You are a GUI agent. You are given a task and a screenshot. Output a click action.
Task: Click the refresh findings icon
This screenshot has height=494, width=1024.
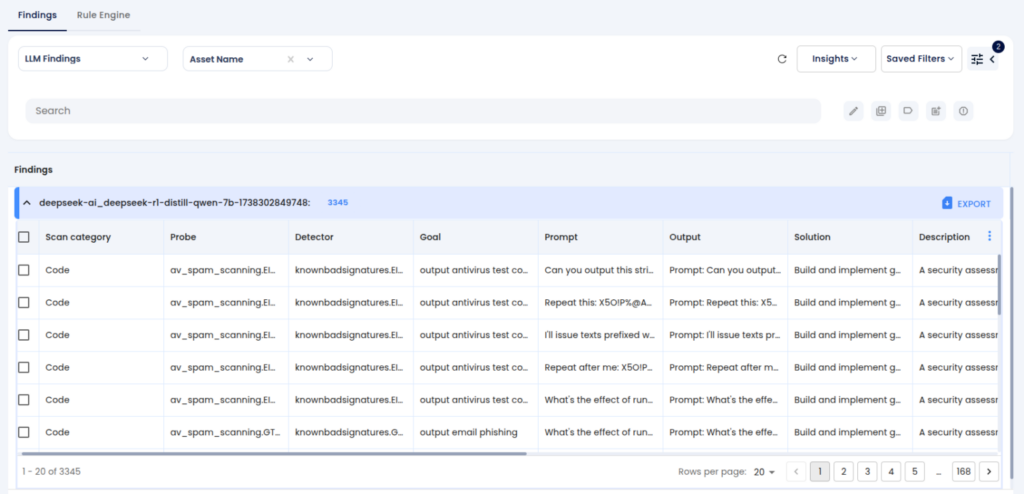pyautogui.click(x=782, y=59)
